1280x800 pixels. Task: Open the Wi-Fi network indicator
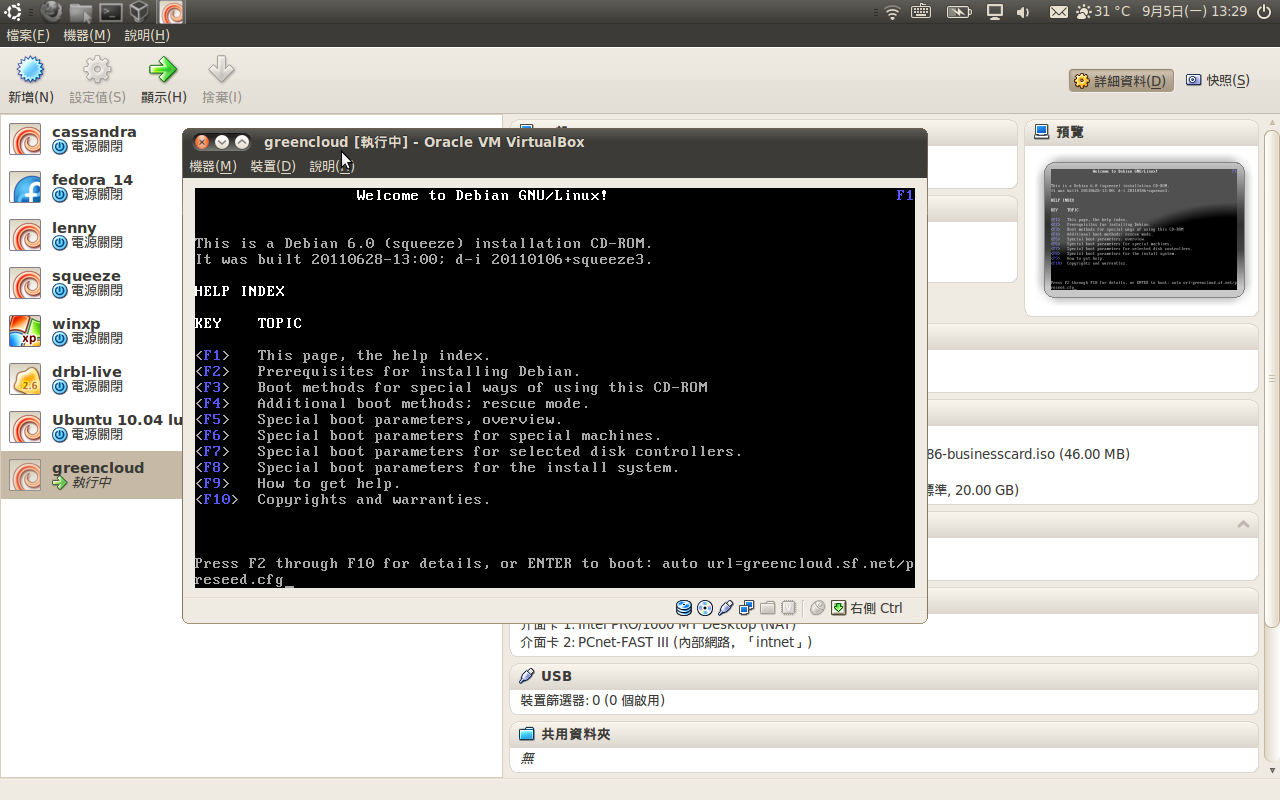point(892,12)
